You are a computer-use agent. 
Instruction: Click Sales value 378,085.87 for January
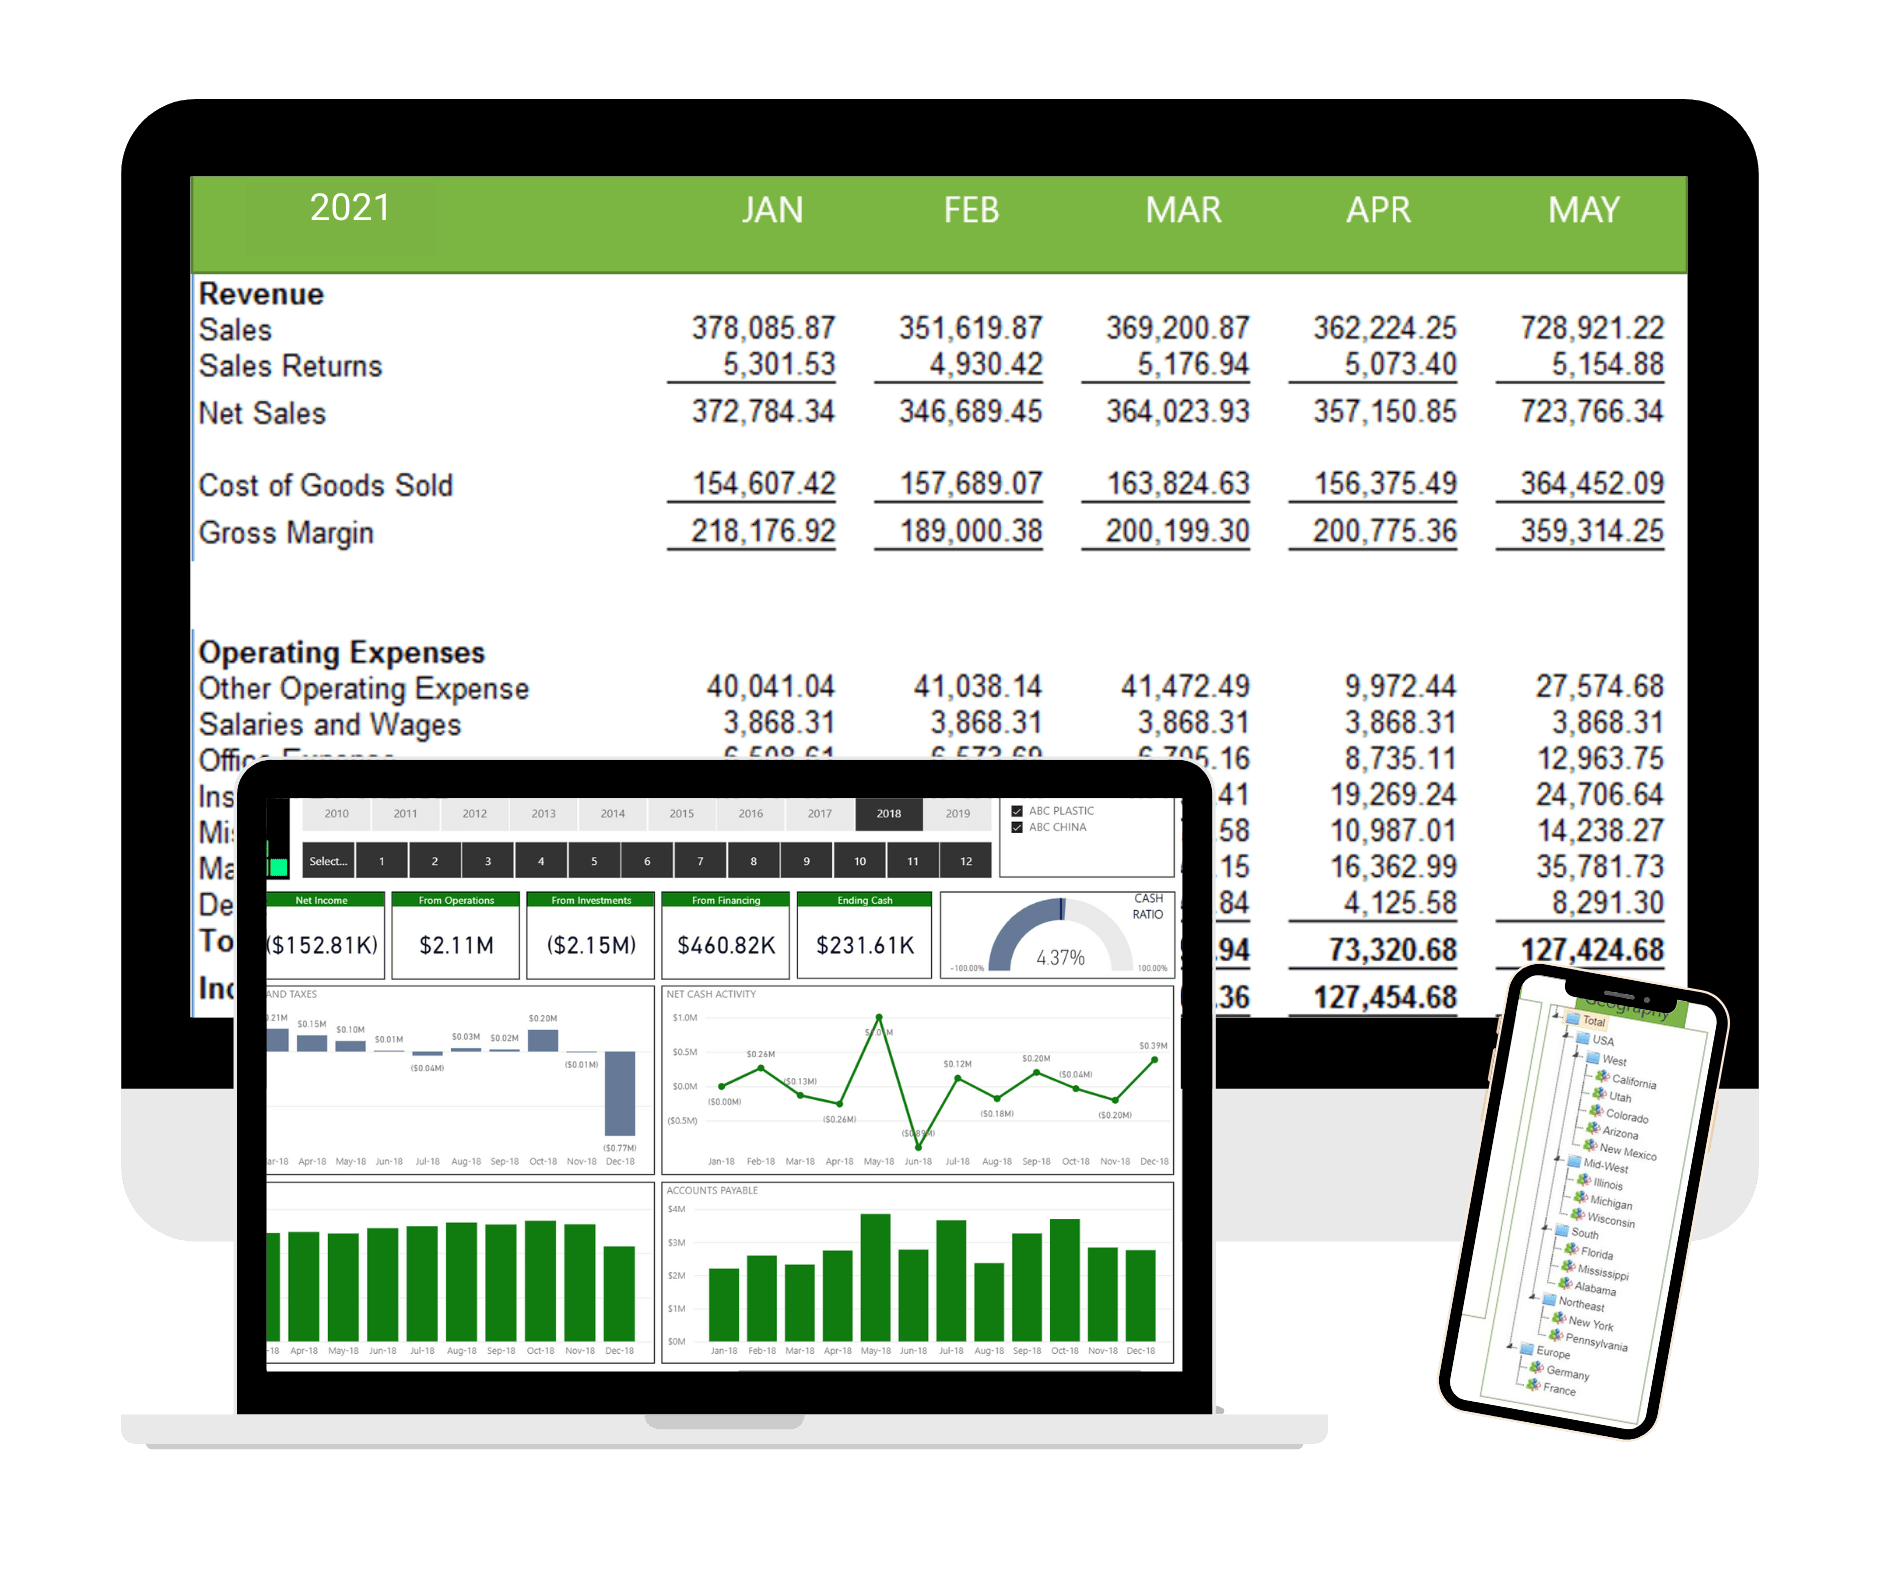763,328
